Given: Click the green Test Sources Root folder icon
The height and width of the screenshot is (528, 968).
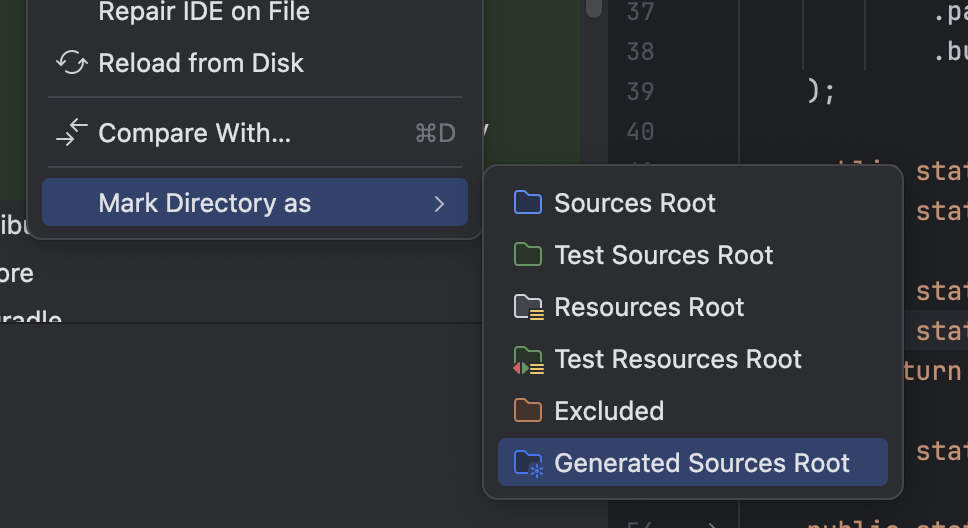Looking at the screenshot, I should 528,254.
